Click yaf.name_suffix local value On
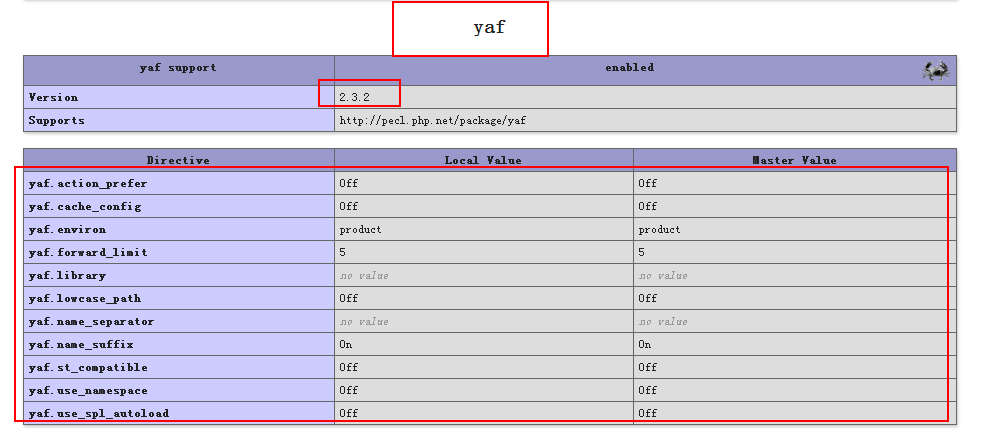The image size is (985, 439). 346,345
